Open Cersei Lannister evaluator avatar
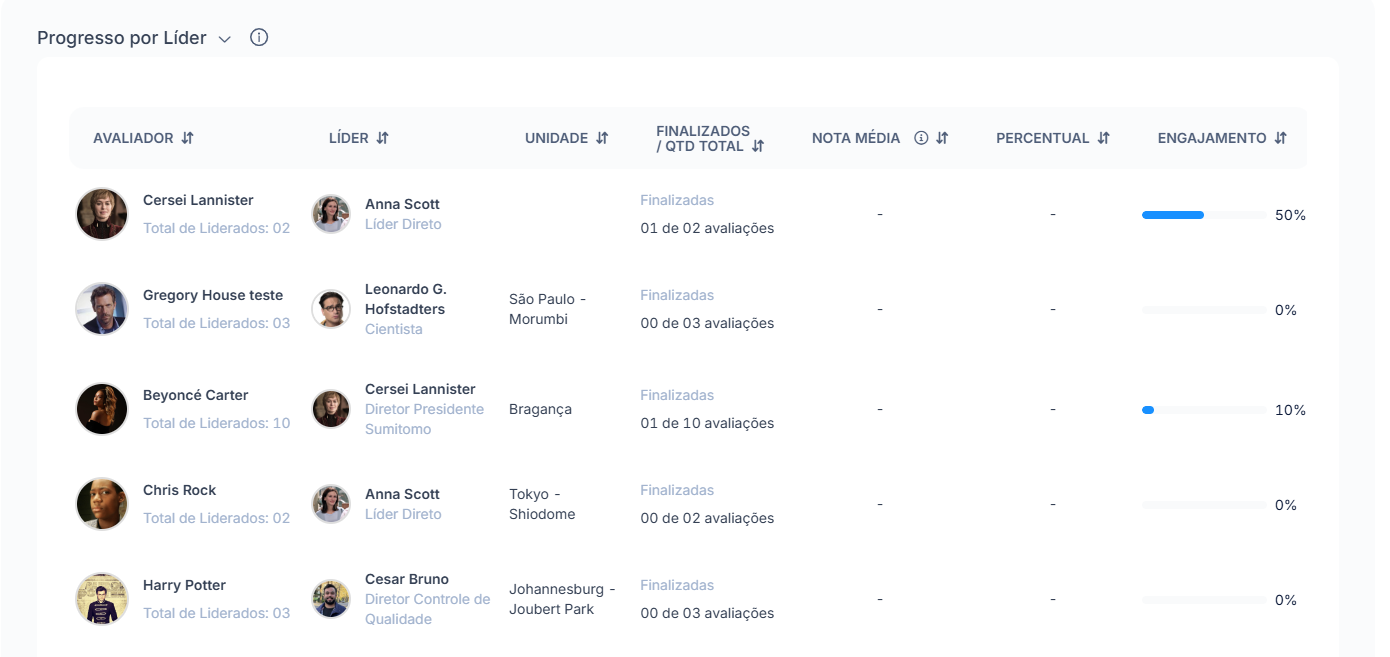The width and height of the screenshot is (1390, 657). point(102,214)
